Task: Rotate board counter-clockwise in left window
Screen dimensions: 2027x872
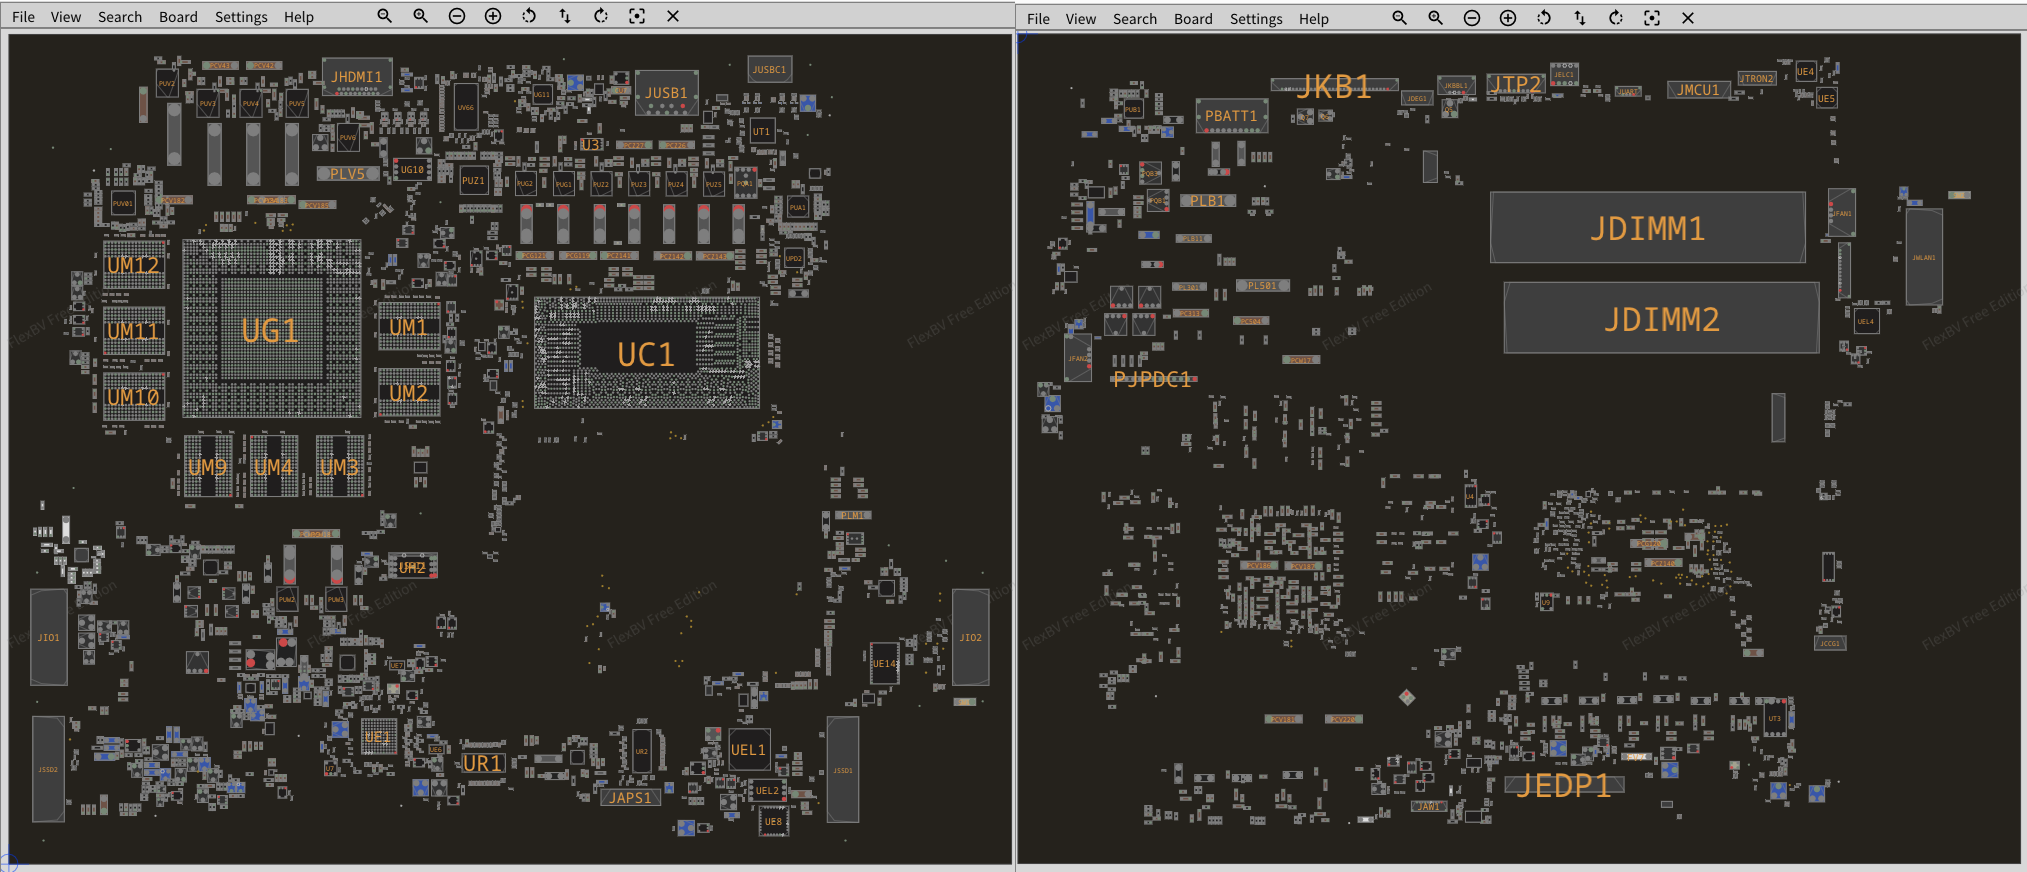Action: click(x=529, y=16)
